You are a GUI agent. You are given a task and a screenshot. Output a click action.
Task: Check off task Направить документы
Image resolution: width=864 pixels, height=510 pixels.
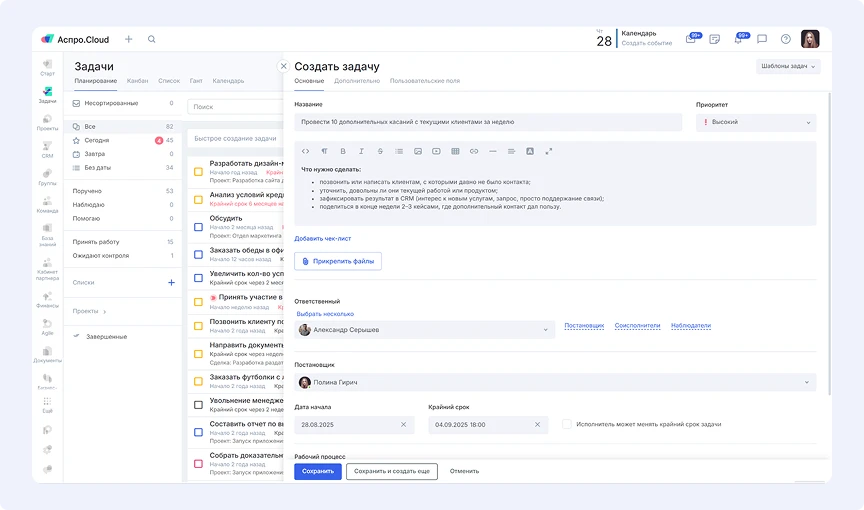coord(198,354)
